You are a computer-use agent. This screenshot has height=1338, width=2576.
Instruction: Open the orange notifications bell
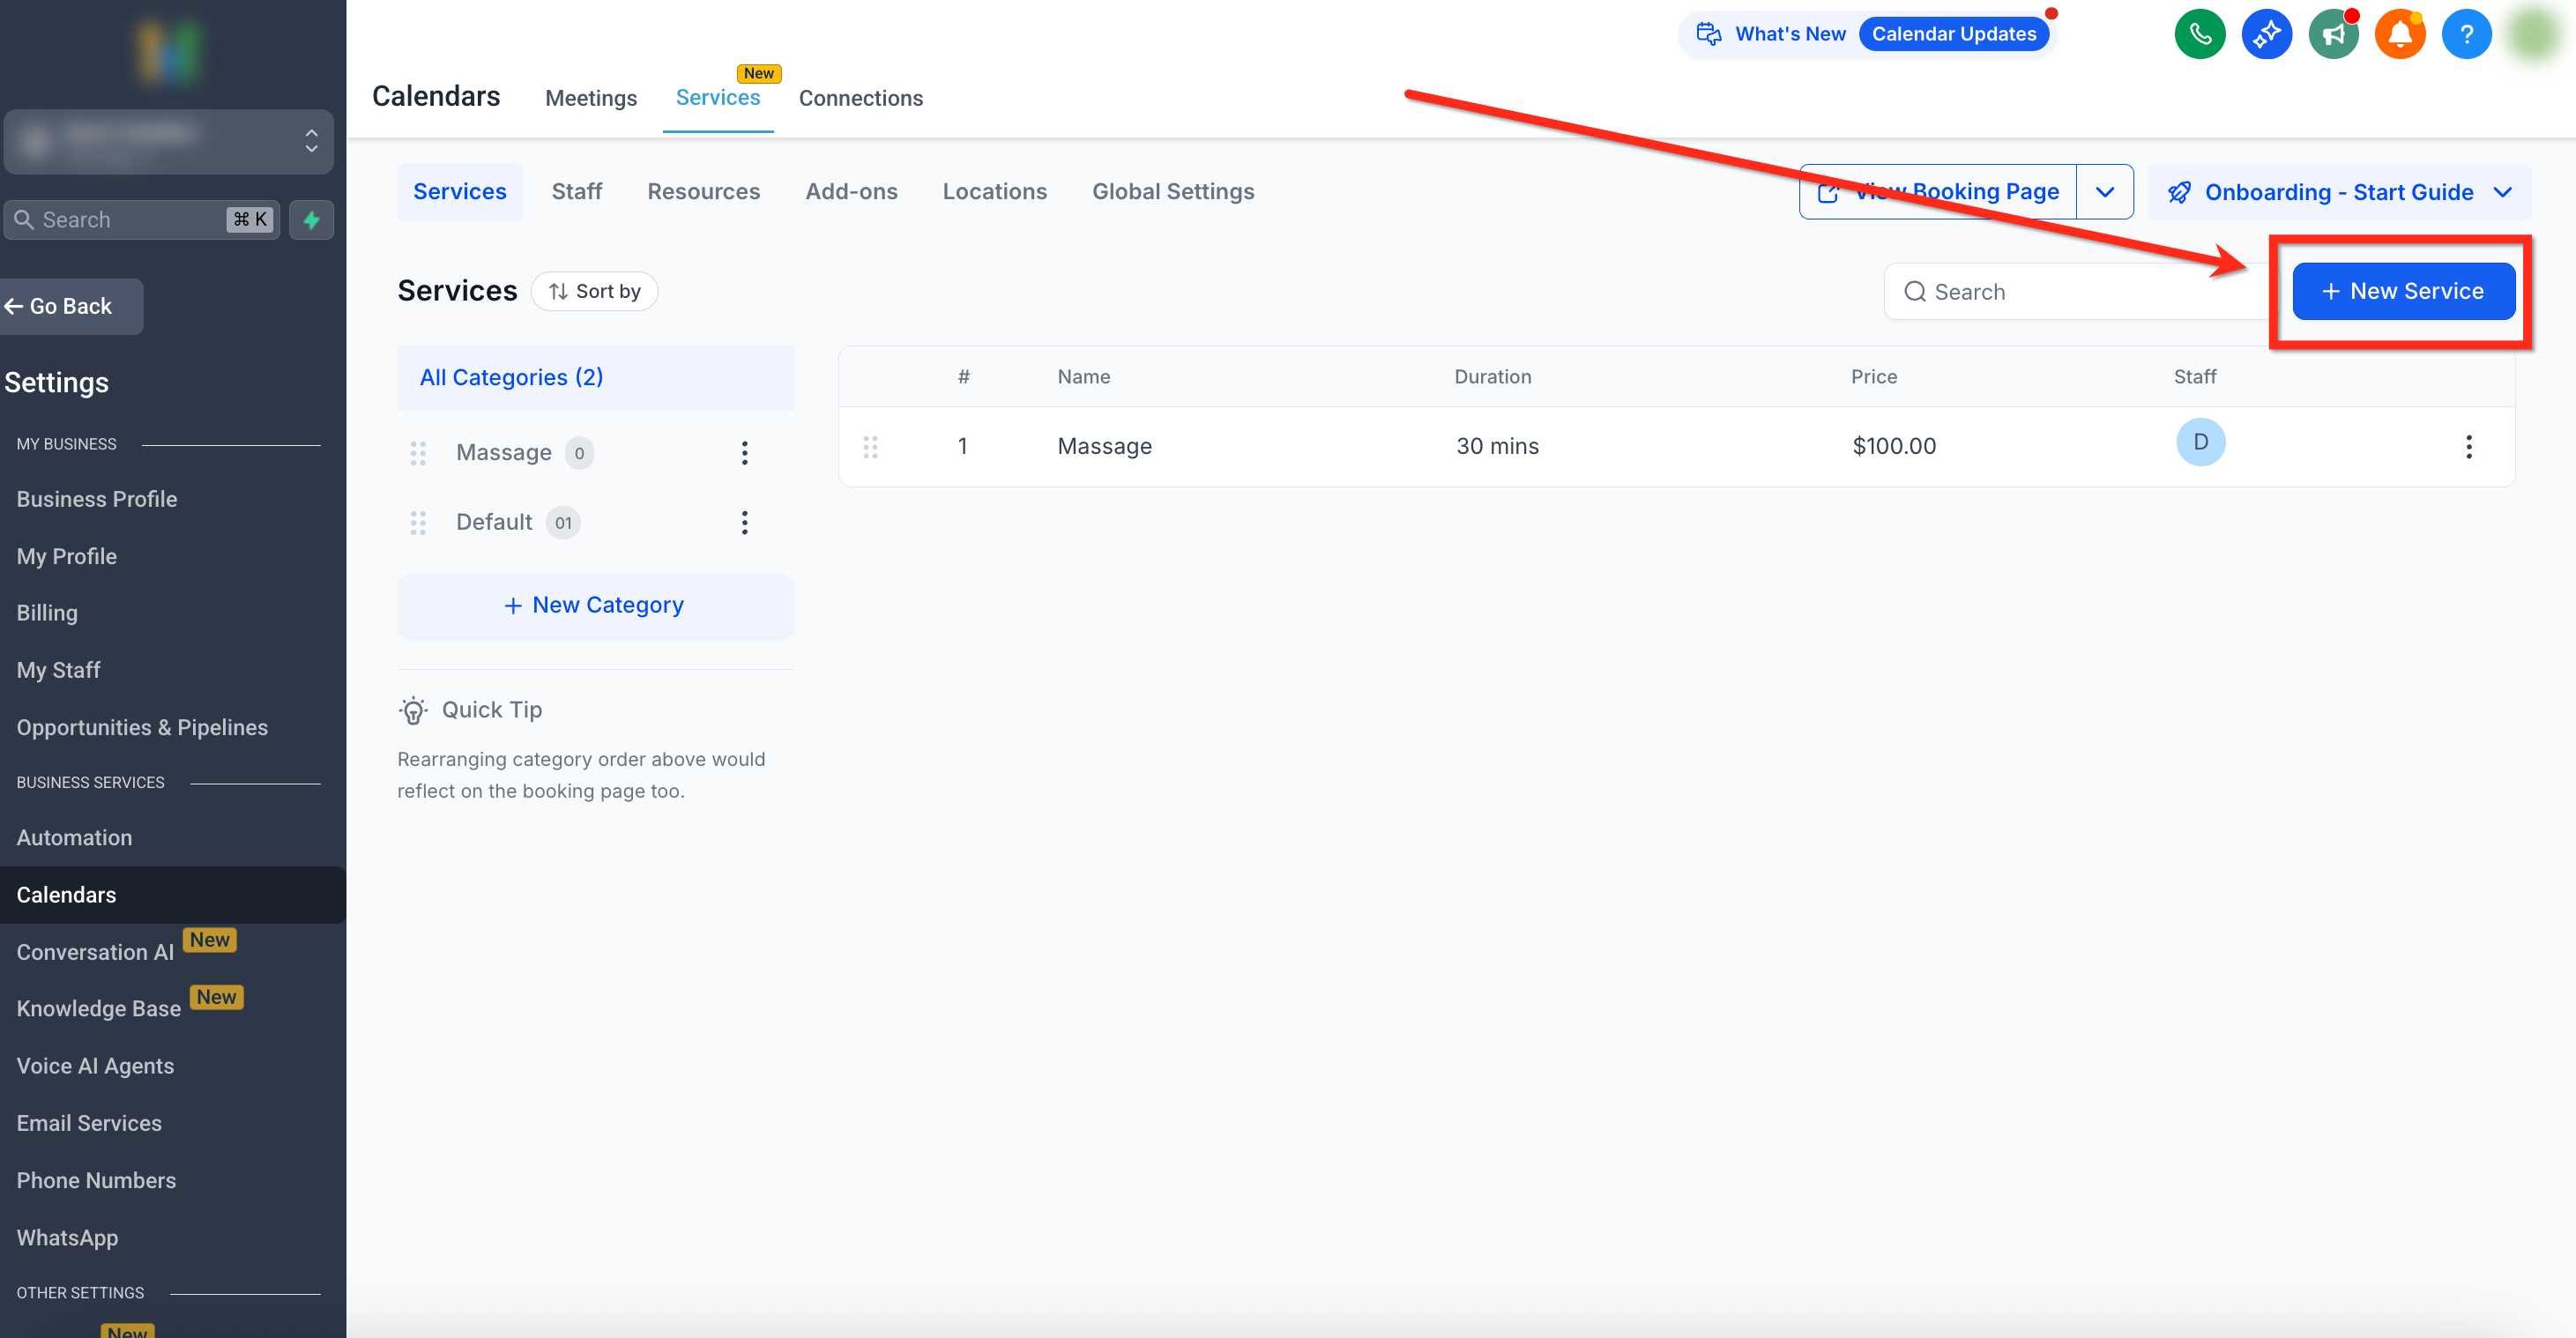coord(2400,34)
